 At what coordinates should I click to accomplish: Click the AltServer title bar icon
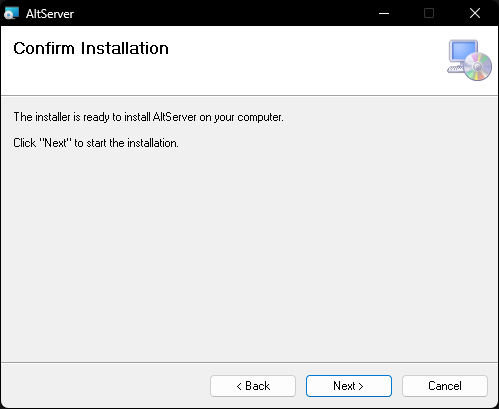point(11,13)
